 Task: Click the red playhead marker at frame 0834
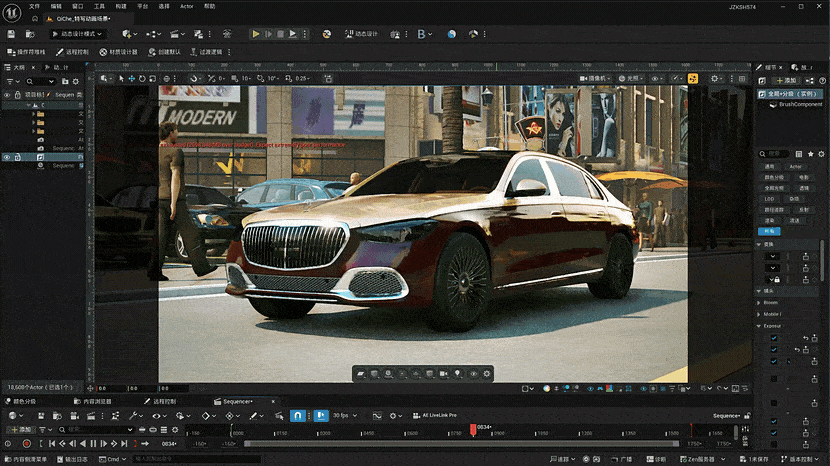(x=473, y=429)
